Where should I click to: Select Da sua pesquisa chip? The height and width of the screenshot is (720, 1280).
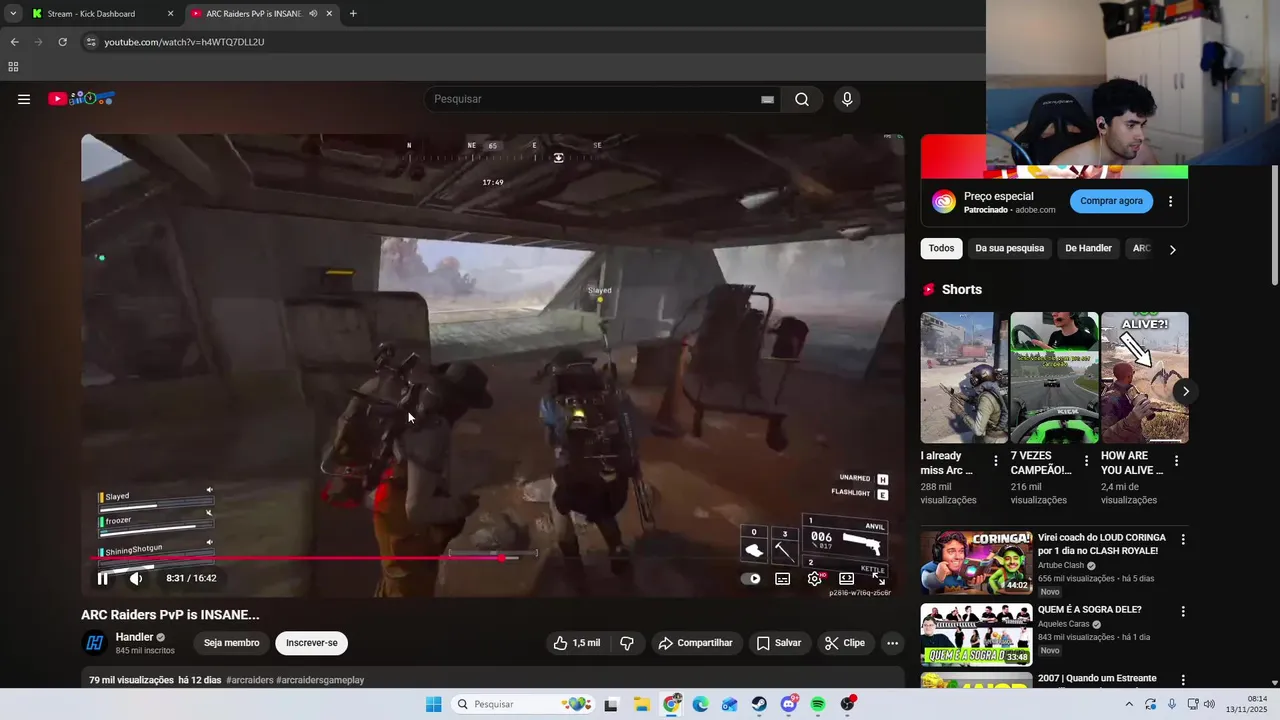click(x=1010, y=248)
